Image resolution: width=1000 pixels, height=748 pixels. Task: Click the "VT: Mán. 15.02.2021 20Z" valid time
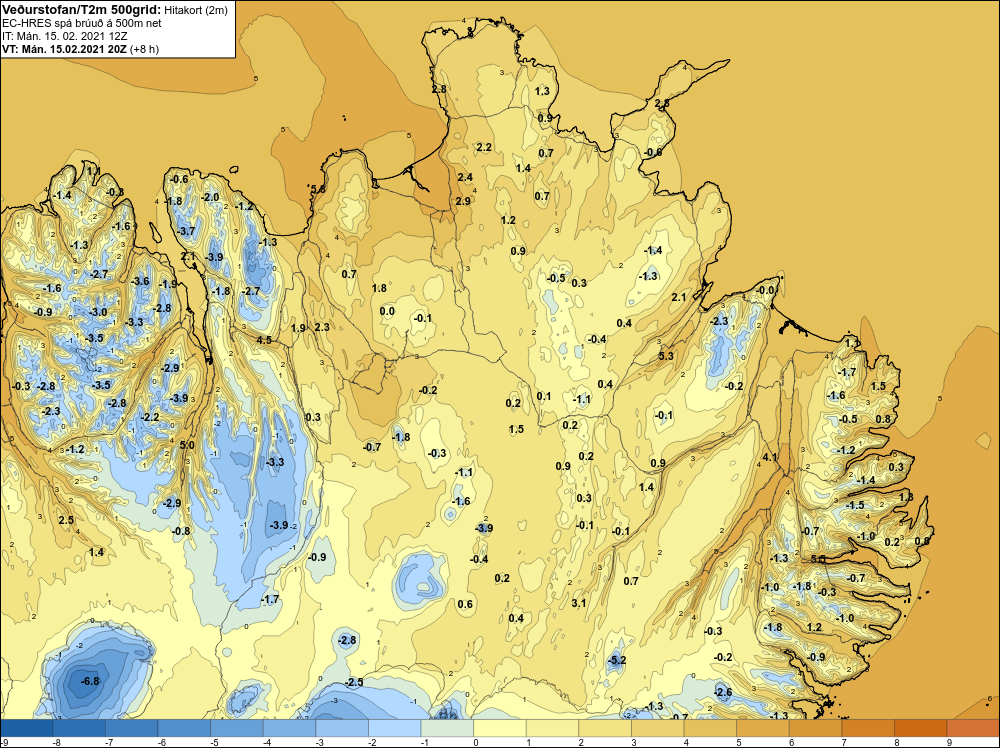click(64, 49)
